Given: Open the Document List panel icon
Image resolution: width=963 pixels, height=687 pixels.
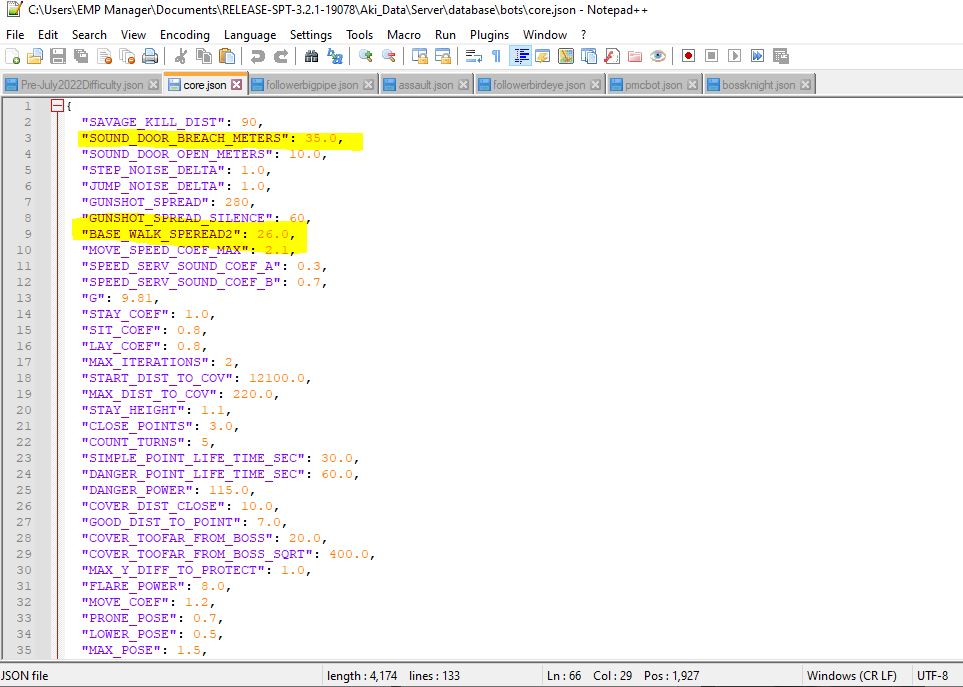Looking at the screenshot, I should pos(589,56).
